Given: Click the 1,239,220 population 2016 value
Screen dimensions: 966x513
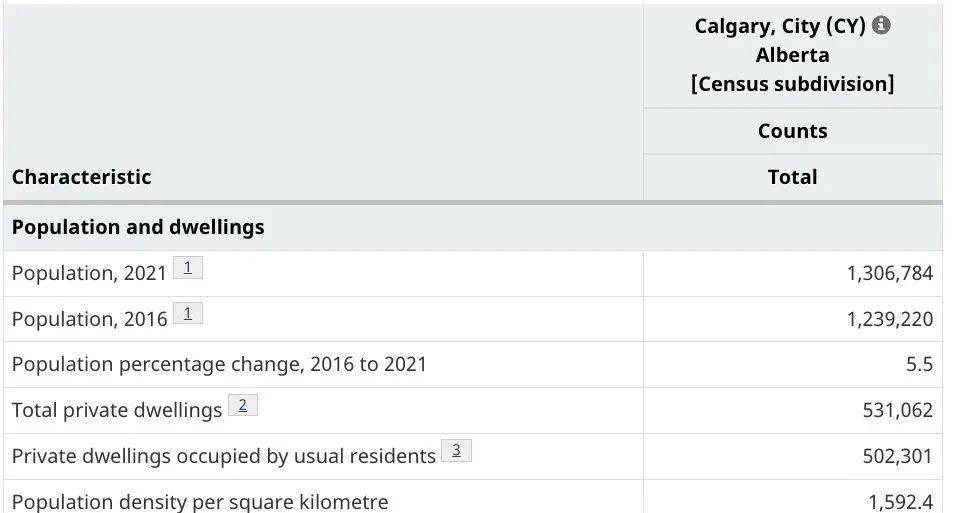Looking at the screenshot, I should pos(890,319).
